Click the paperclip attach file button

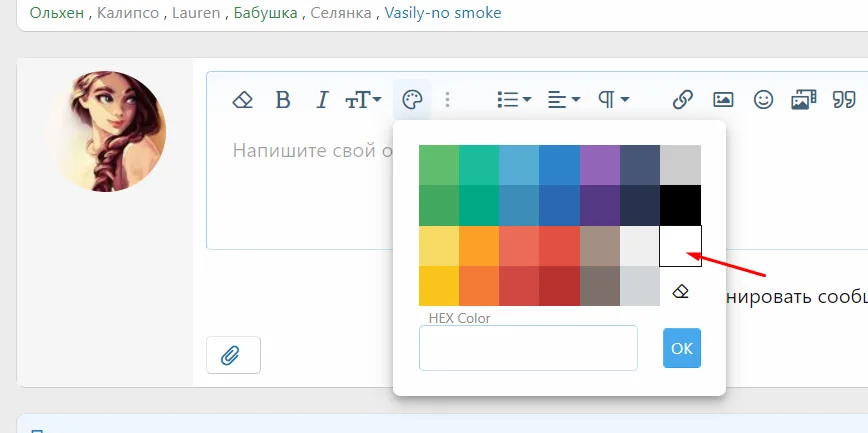pyautogui.click(x=233, y=355)
